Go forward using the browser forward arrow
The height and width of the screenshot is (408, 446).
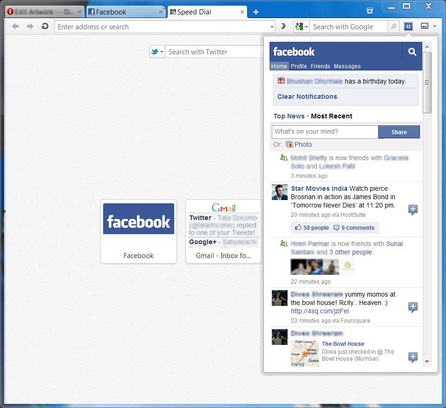(x=30, y=26)
